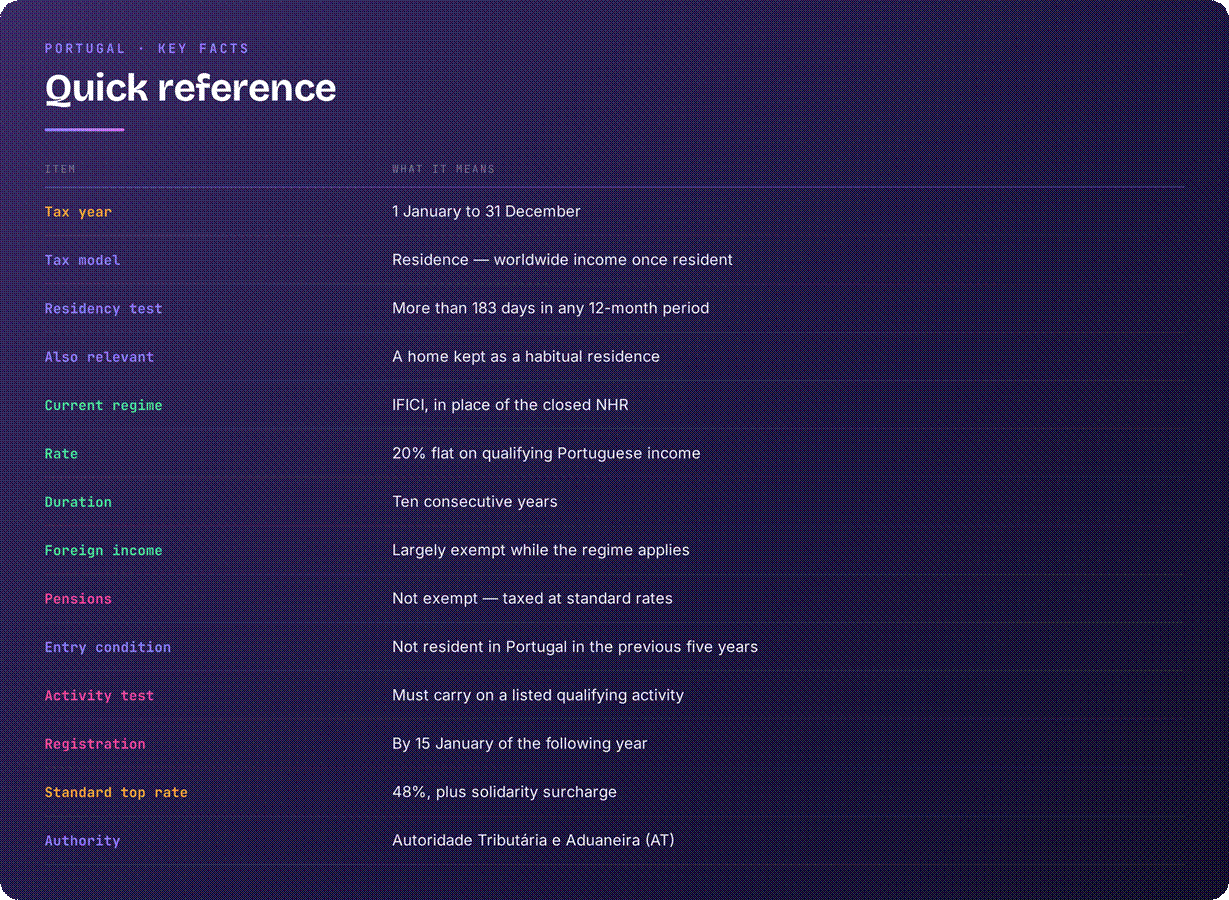Select the Authority row label
This screenshot has width=1229, height=900.
pyautogui.click(x=82, y=841)
